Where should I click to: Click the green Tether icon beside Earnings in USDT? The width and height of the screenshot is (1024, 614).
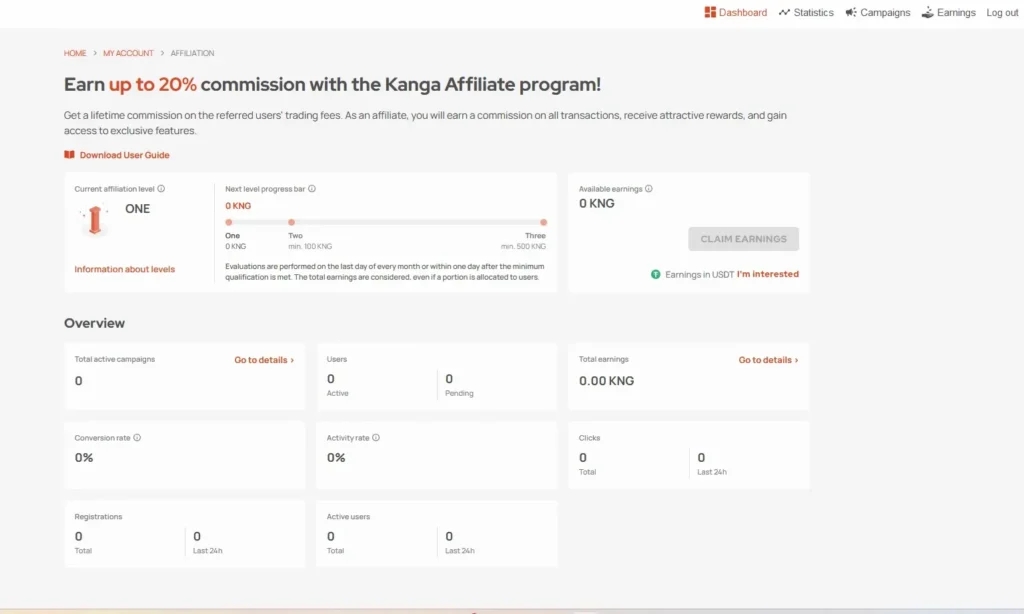point(656,274)
